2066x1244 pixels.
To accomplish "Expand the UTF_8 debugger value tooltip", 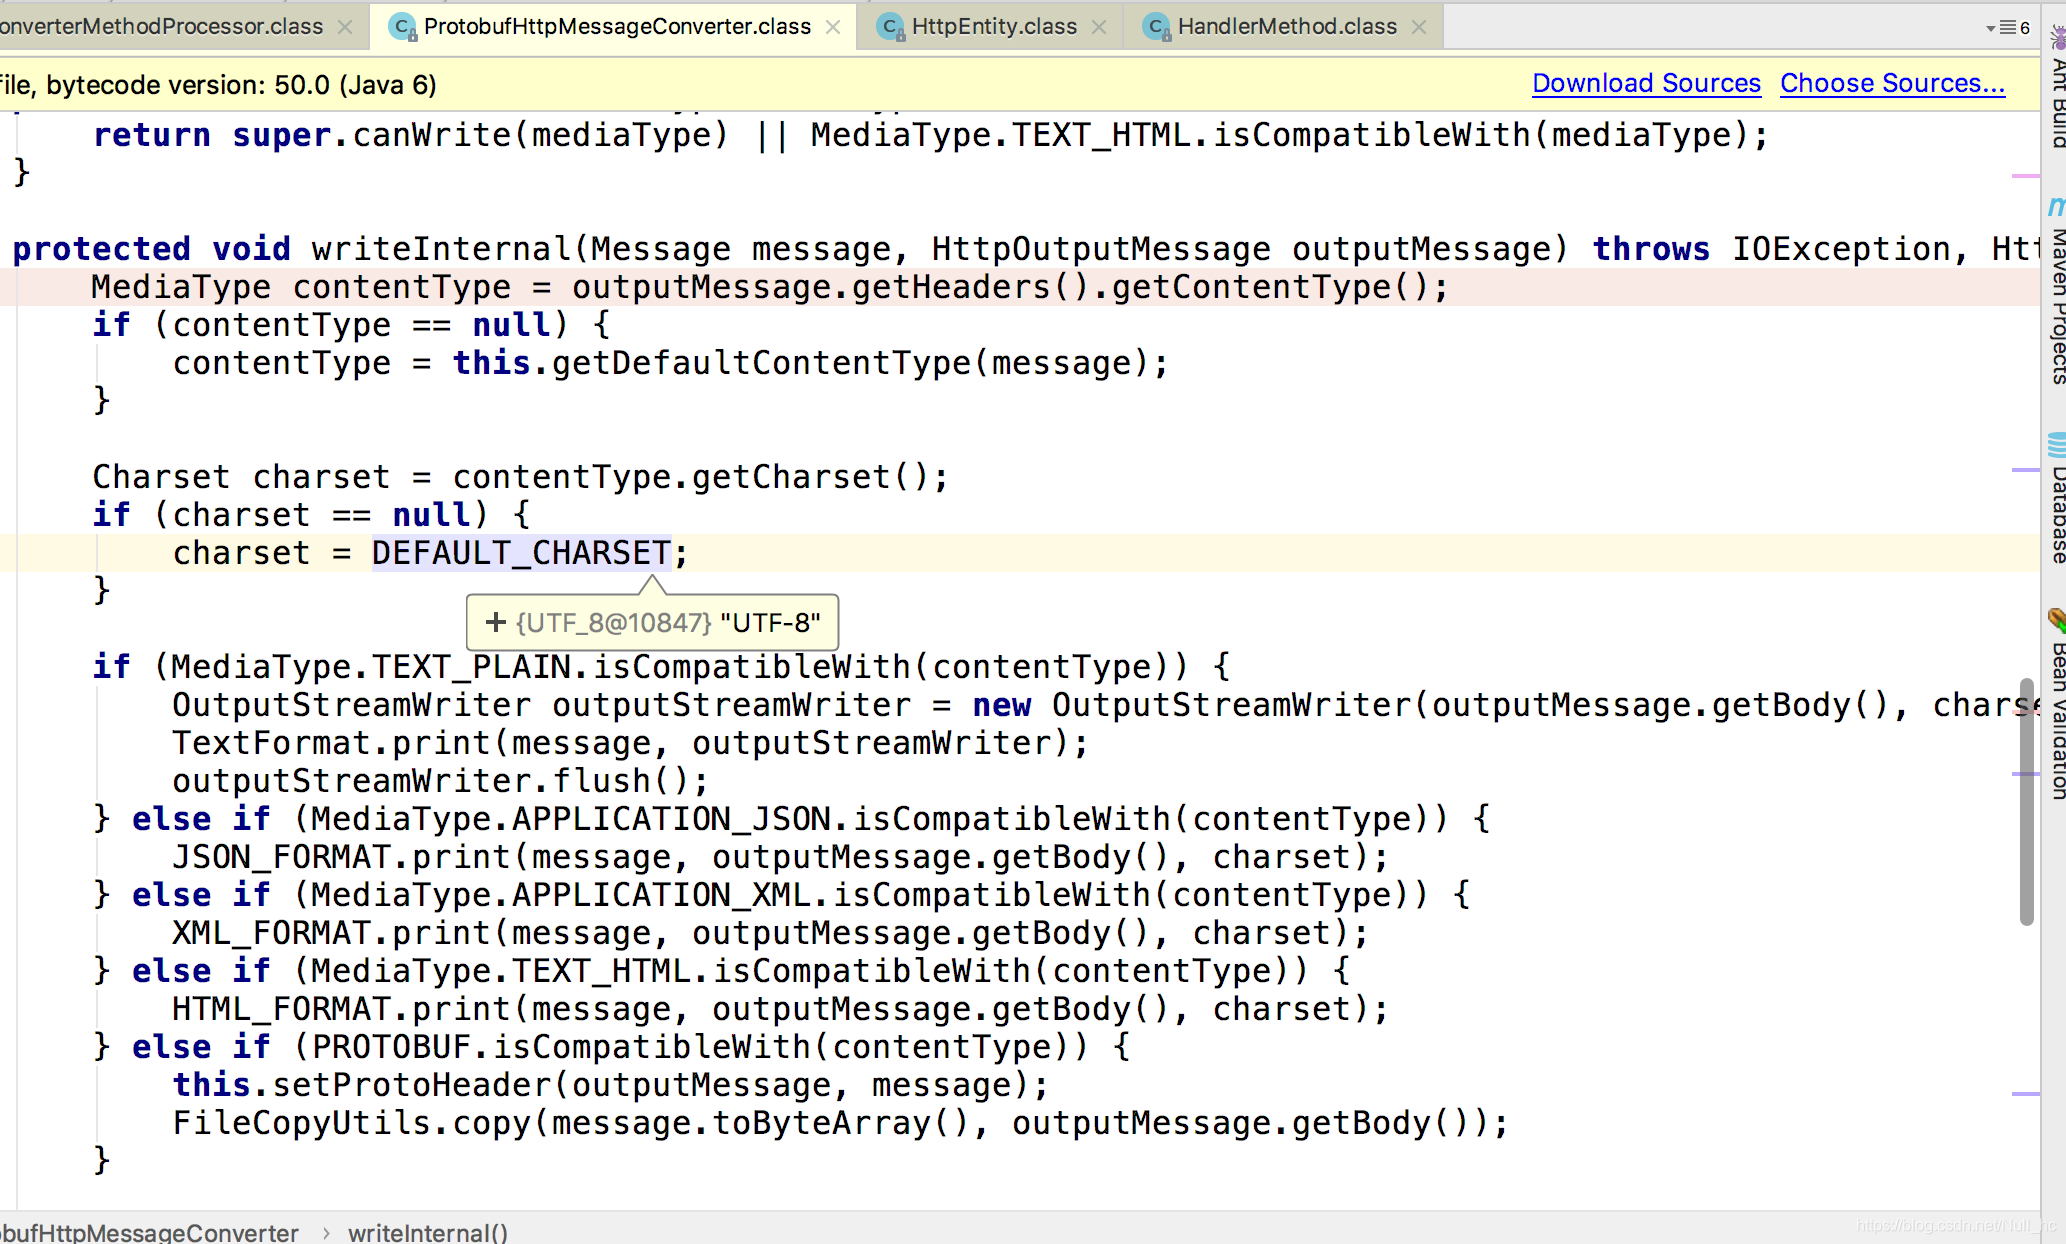I will pos(495,623).
